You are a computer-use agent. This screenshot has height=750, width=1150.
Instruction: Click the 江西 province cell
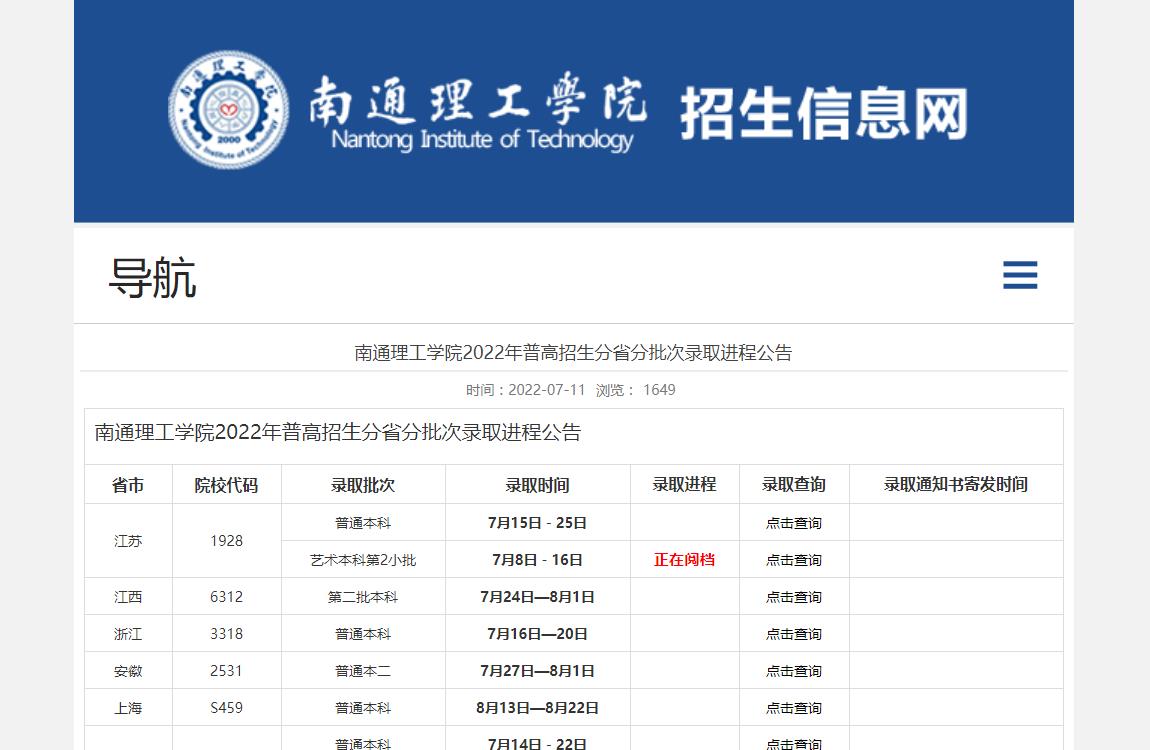[128, 597]
